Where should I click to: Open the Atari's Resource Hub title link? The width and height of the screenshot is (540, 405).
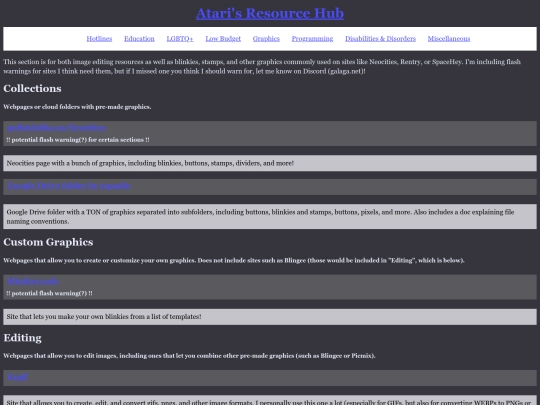click(x=270, y=13)
